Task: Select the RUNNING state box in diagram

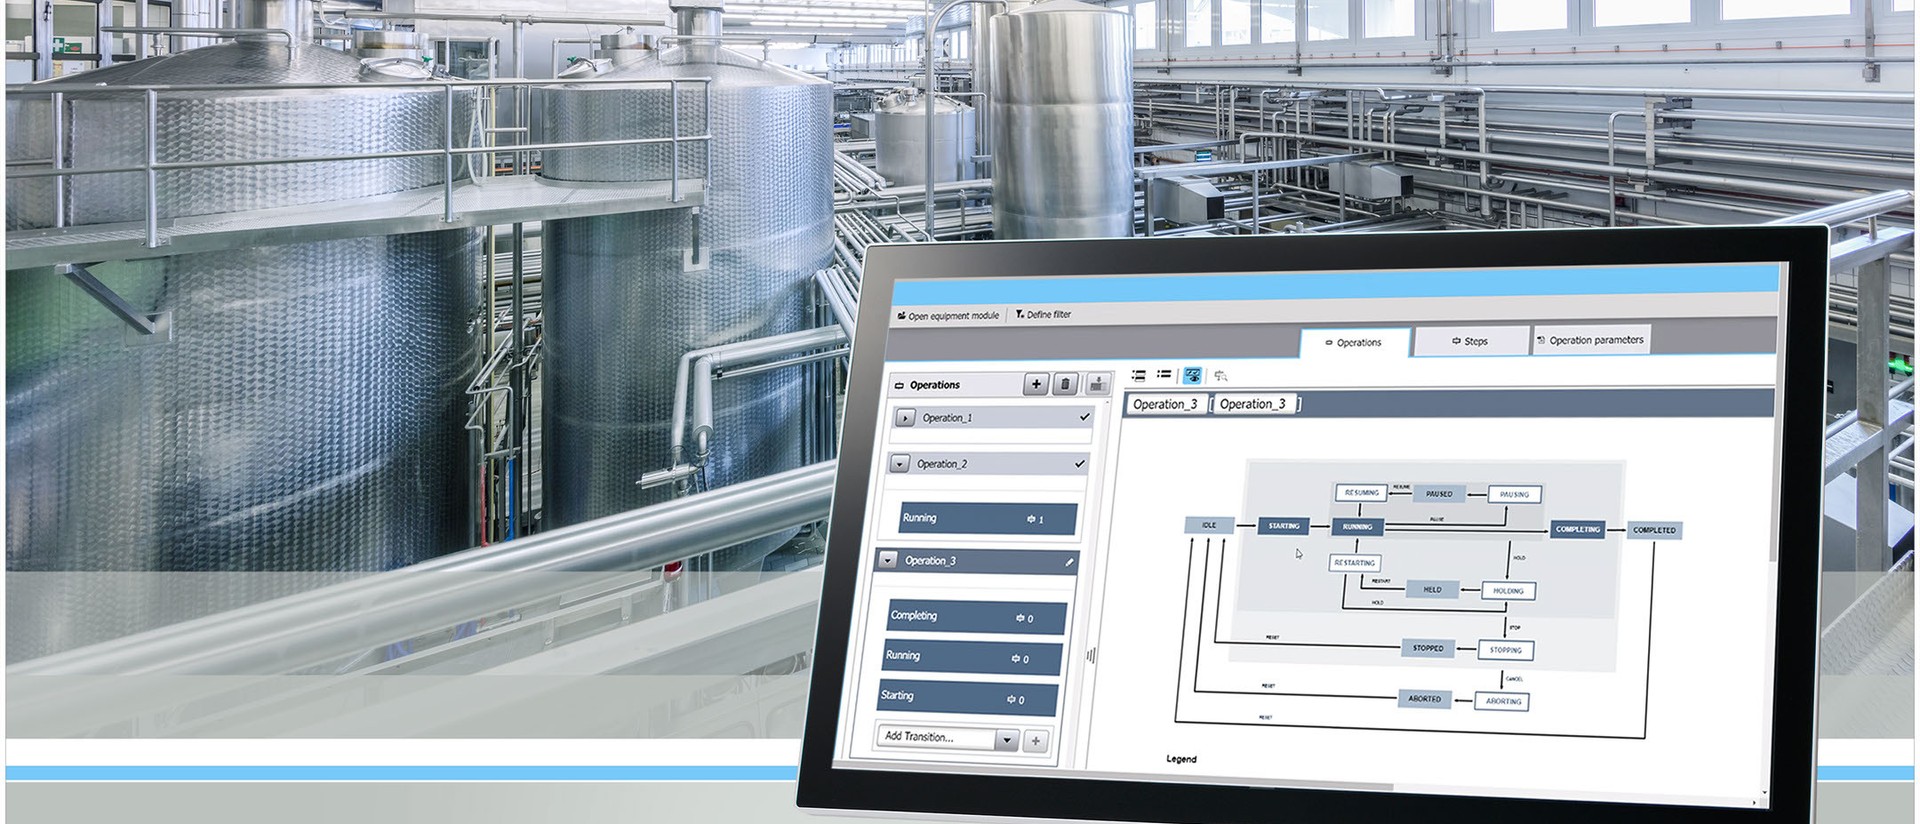Action: point(1357,527)
